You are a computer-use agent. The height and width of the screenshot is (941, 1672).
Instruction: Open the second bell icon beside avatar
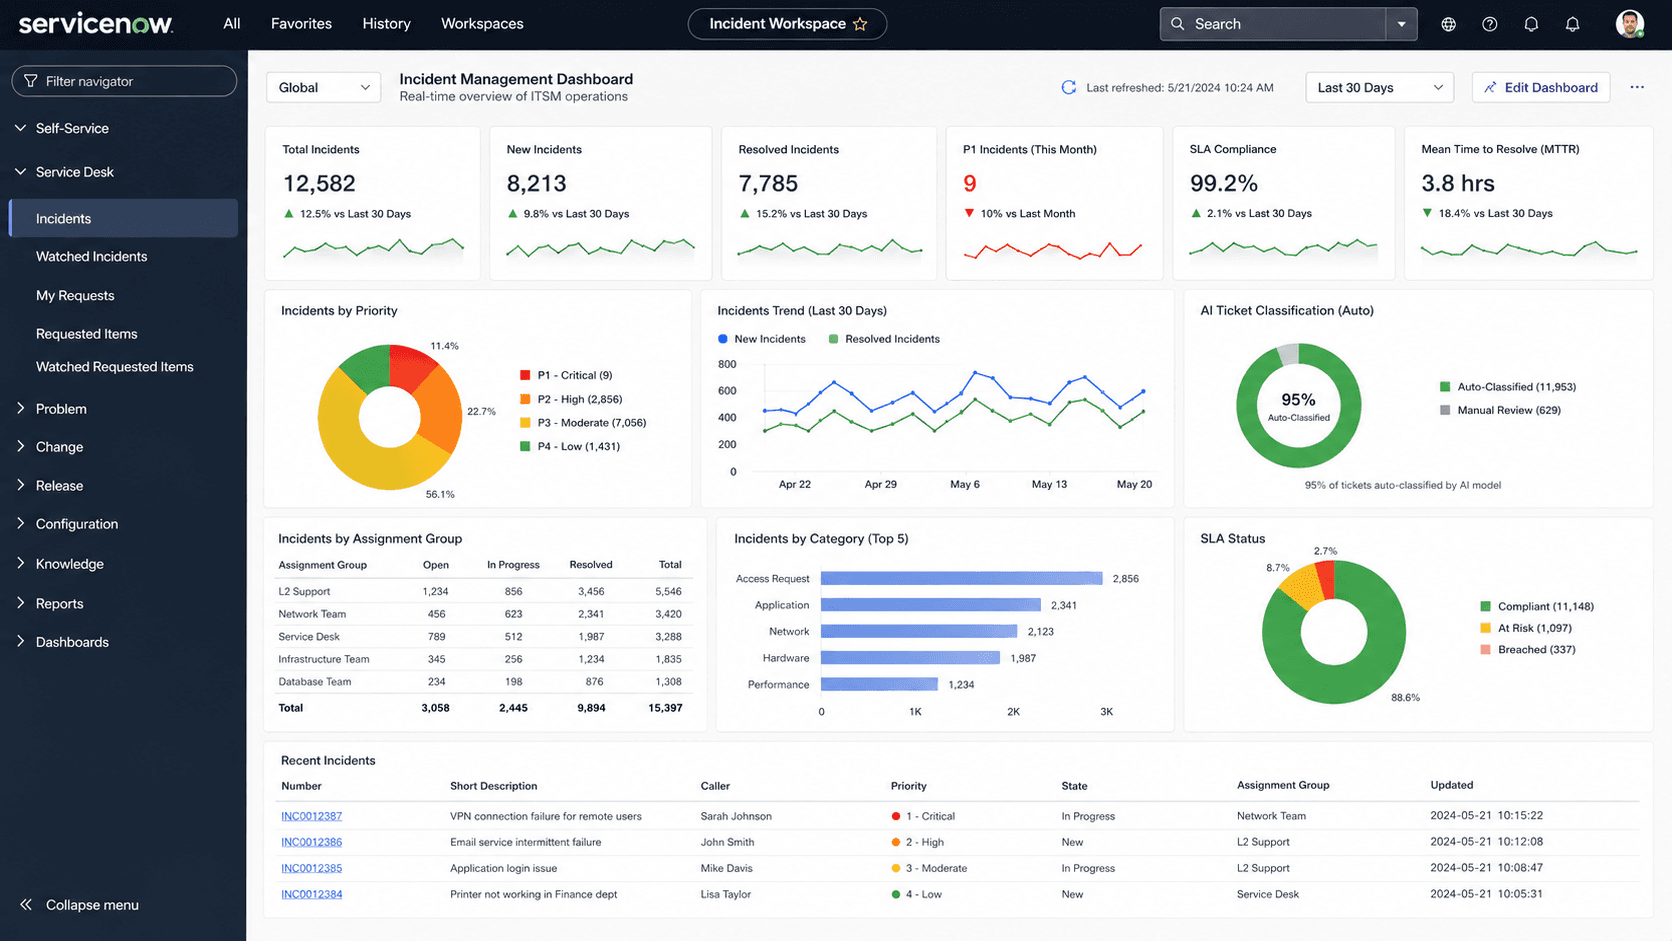point(1572,24)
